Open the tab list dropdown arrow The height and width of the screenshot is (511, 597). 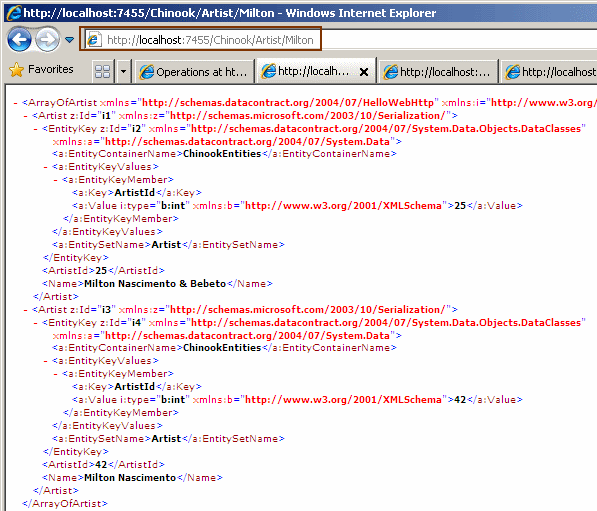123,71
